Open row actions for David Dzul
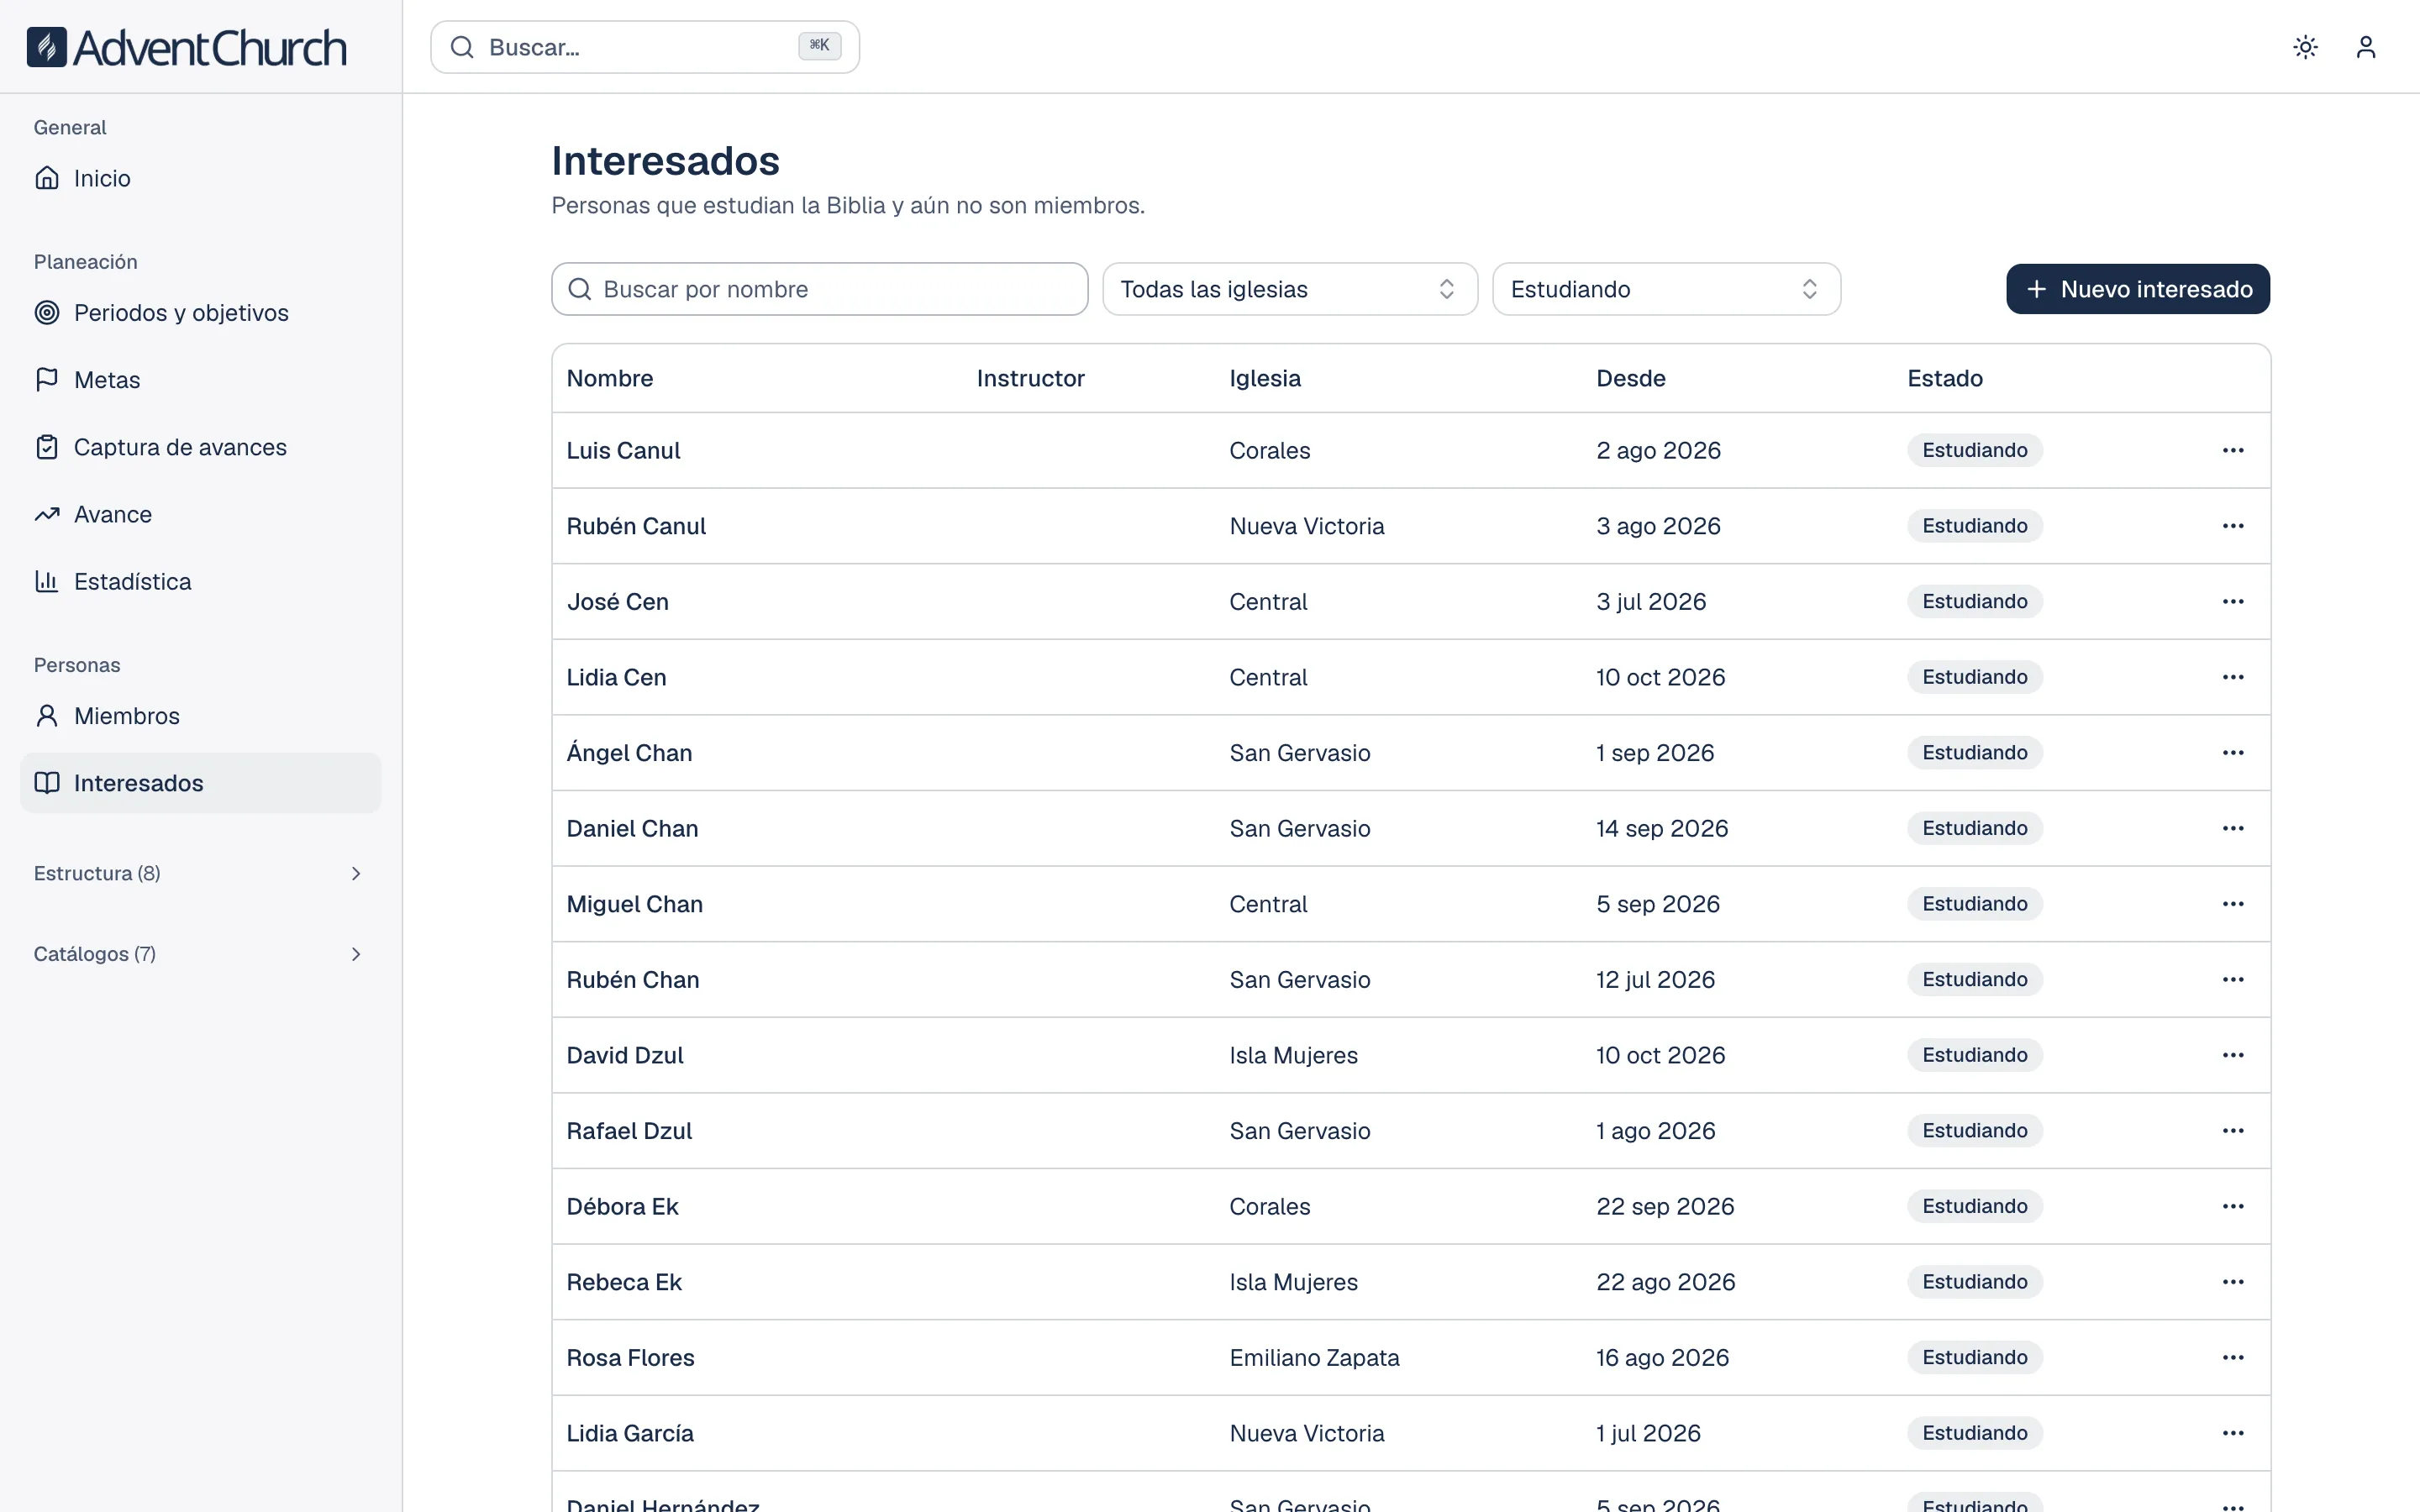The height and width of the screenshot is (1512, 2420). click(2233, 1055)
